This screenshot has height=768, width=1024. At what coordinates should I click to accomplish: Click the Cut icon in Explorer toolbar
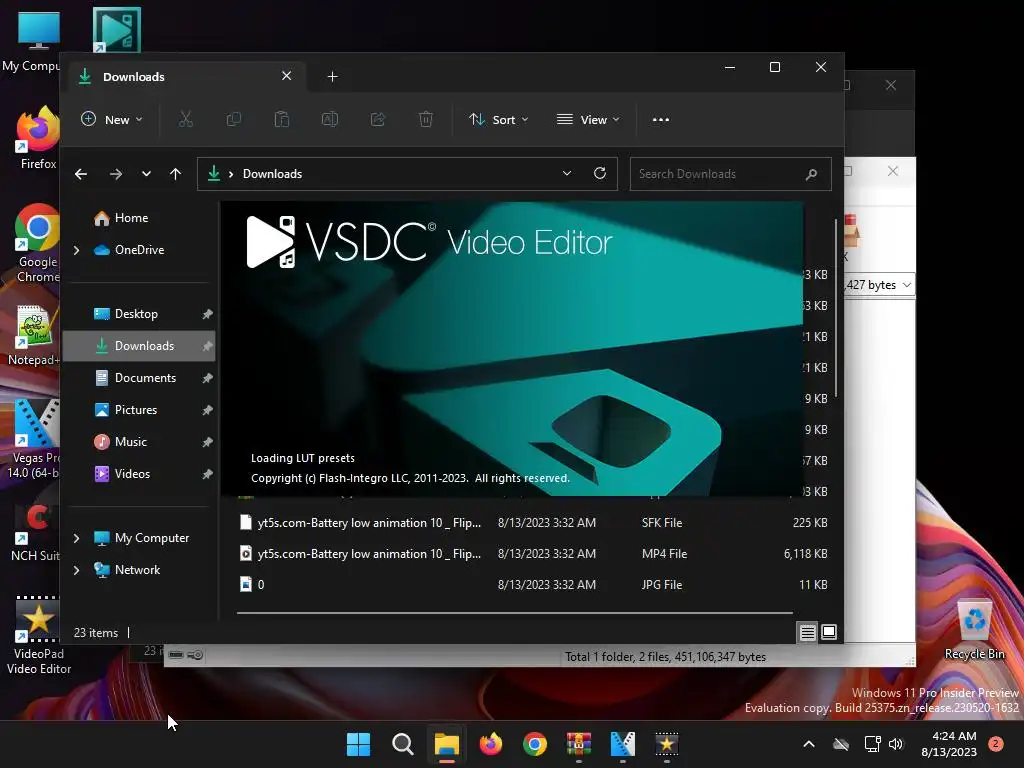point(185,120)
